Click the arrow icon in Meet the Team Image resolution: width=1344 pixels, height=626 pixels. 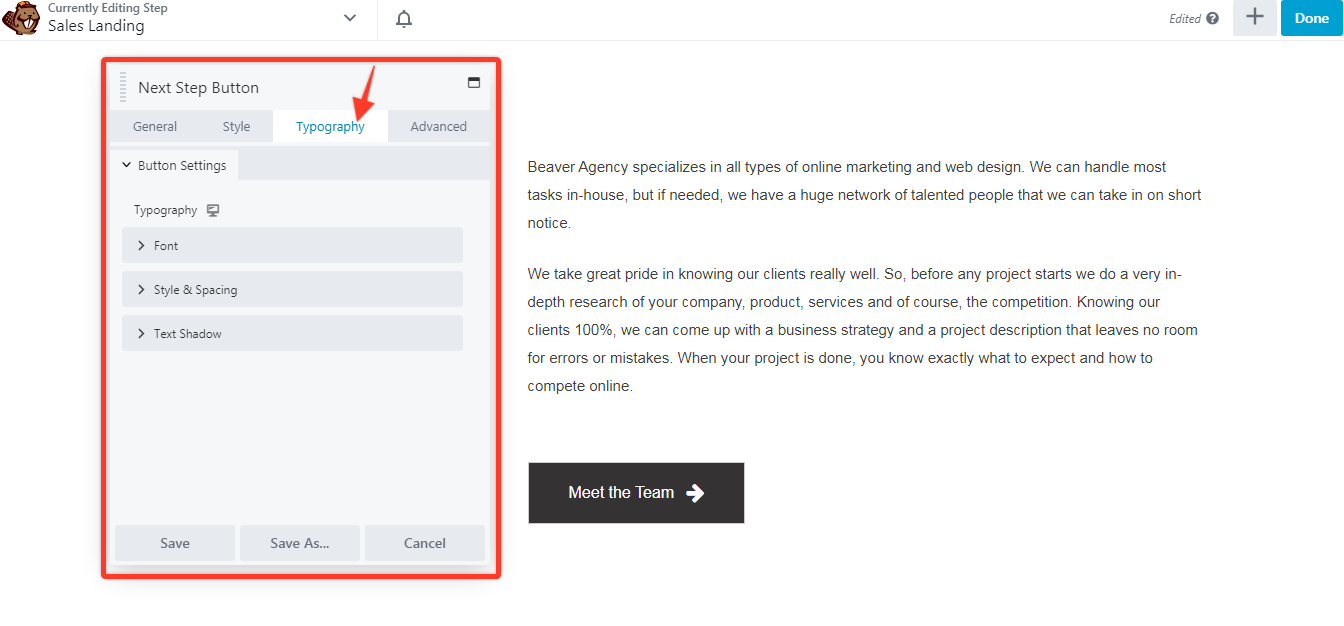coord(695,493)
